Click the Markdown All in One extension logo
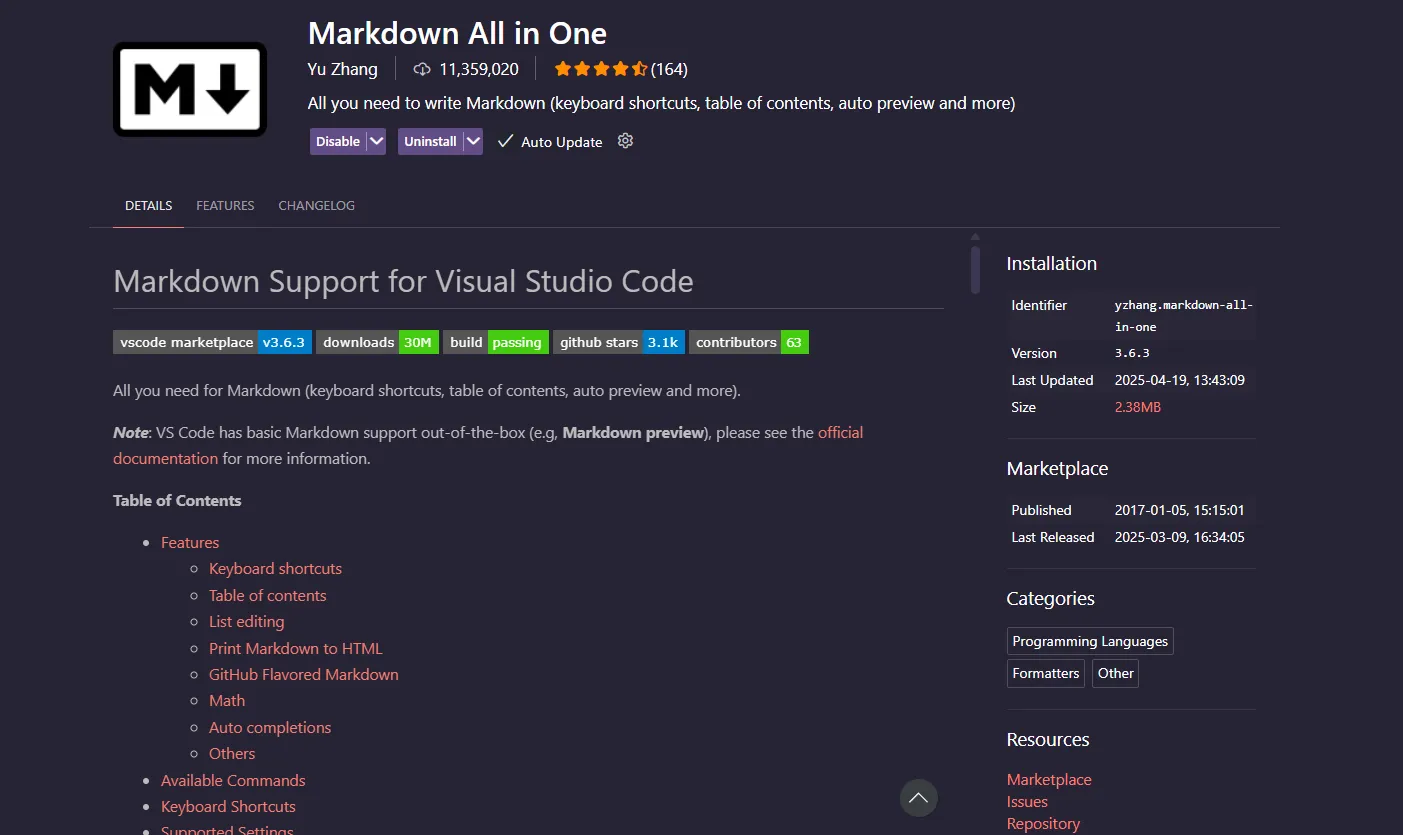1403x835 pixels. pyautogui.click(x=189, y=89)
